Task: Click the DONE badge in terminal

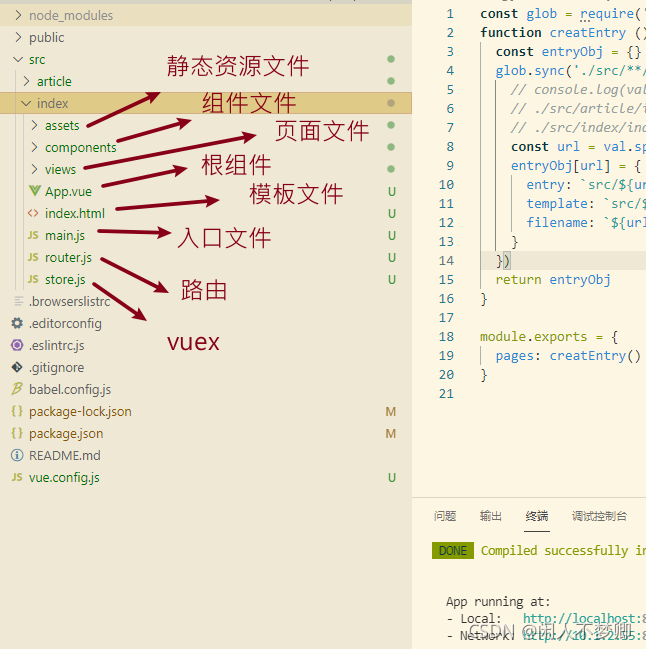Action: 453,550
